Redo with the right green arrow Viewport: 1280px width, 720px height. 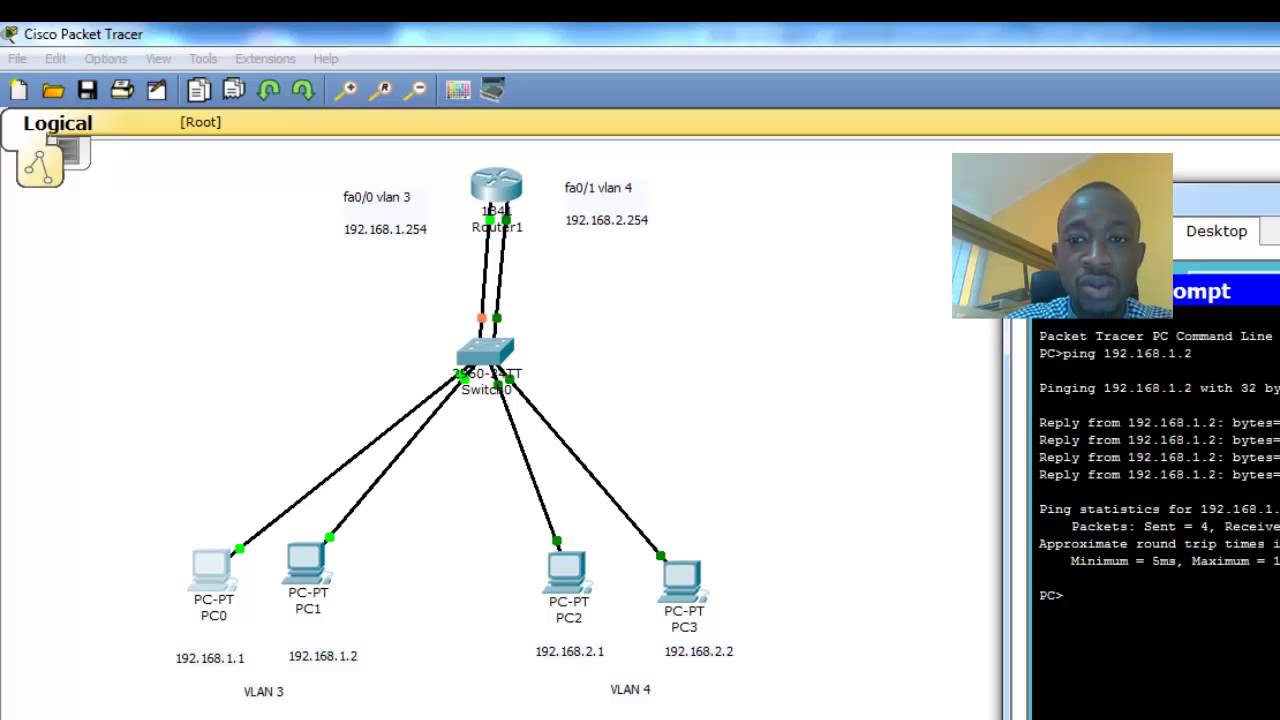[x=303, y=90]
